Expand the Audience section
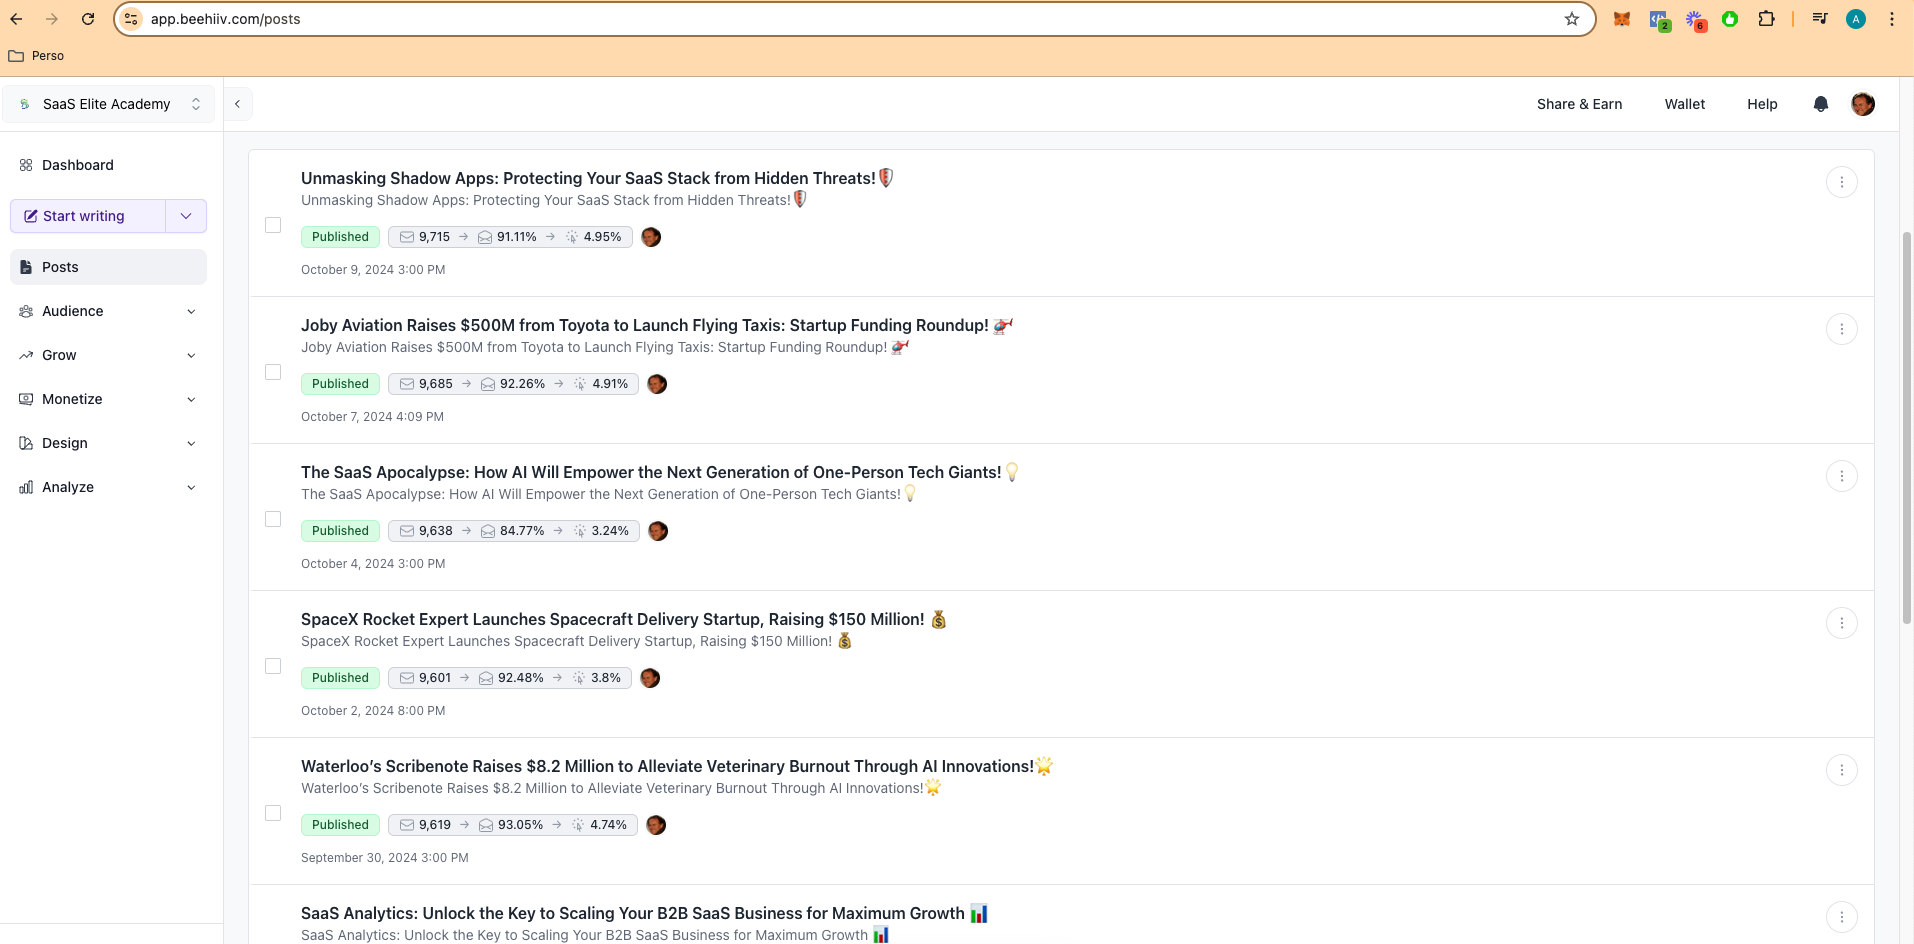 108,311
